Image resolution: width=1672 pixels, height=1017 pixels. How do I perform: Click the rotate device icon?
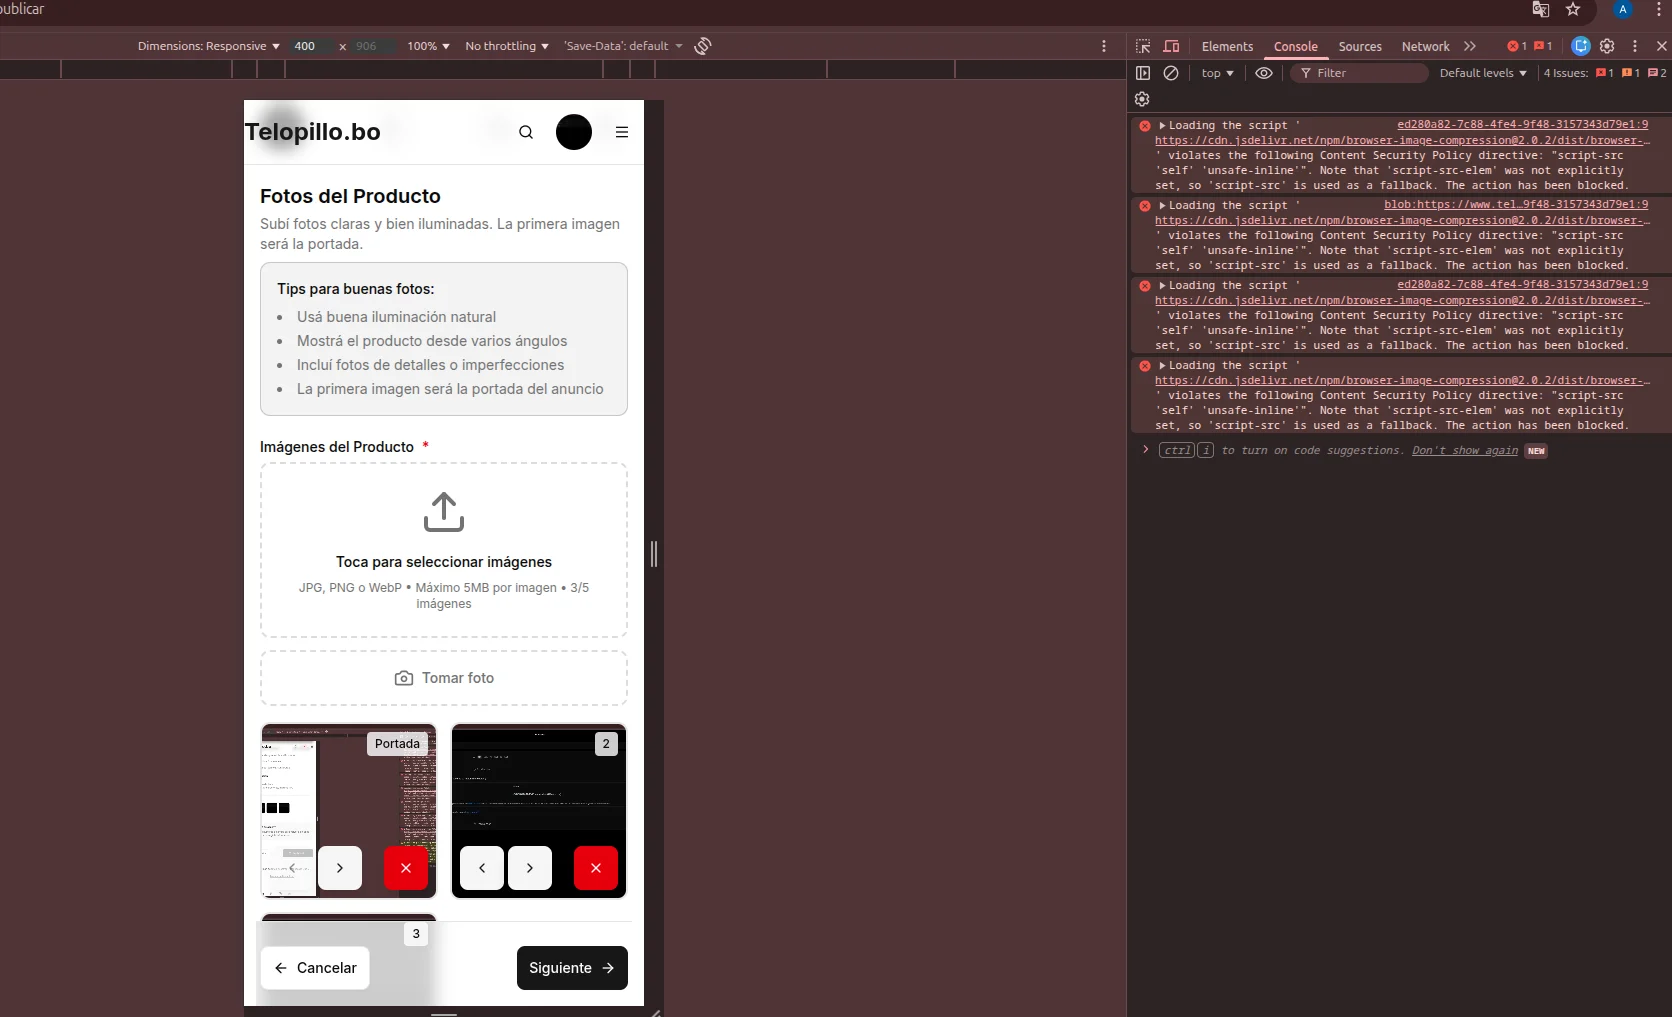pos(703,46)
